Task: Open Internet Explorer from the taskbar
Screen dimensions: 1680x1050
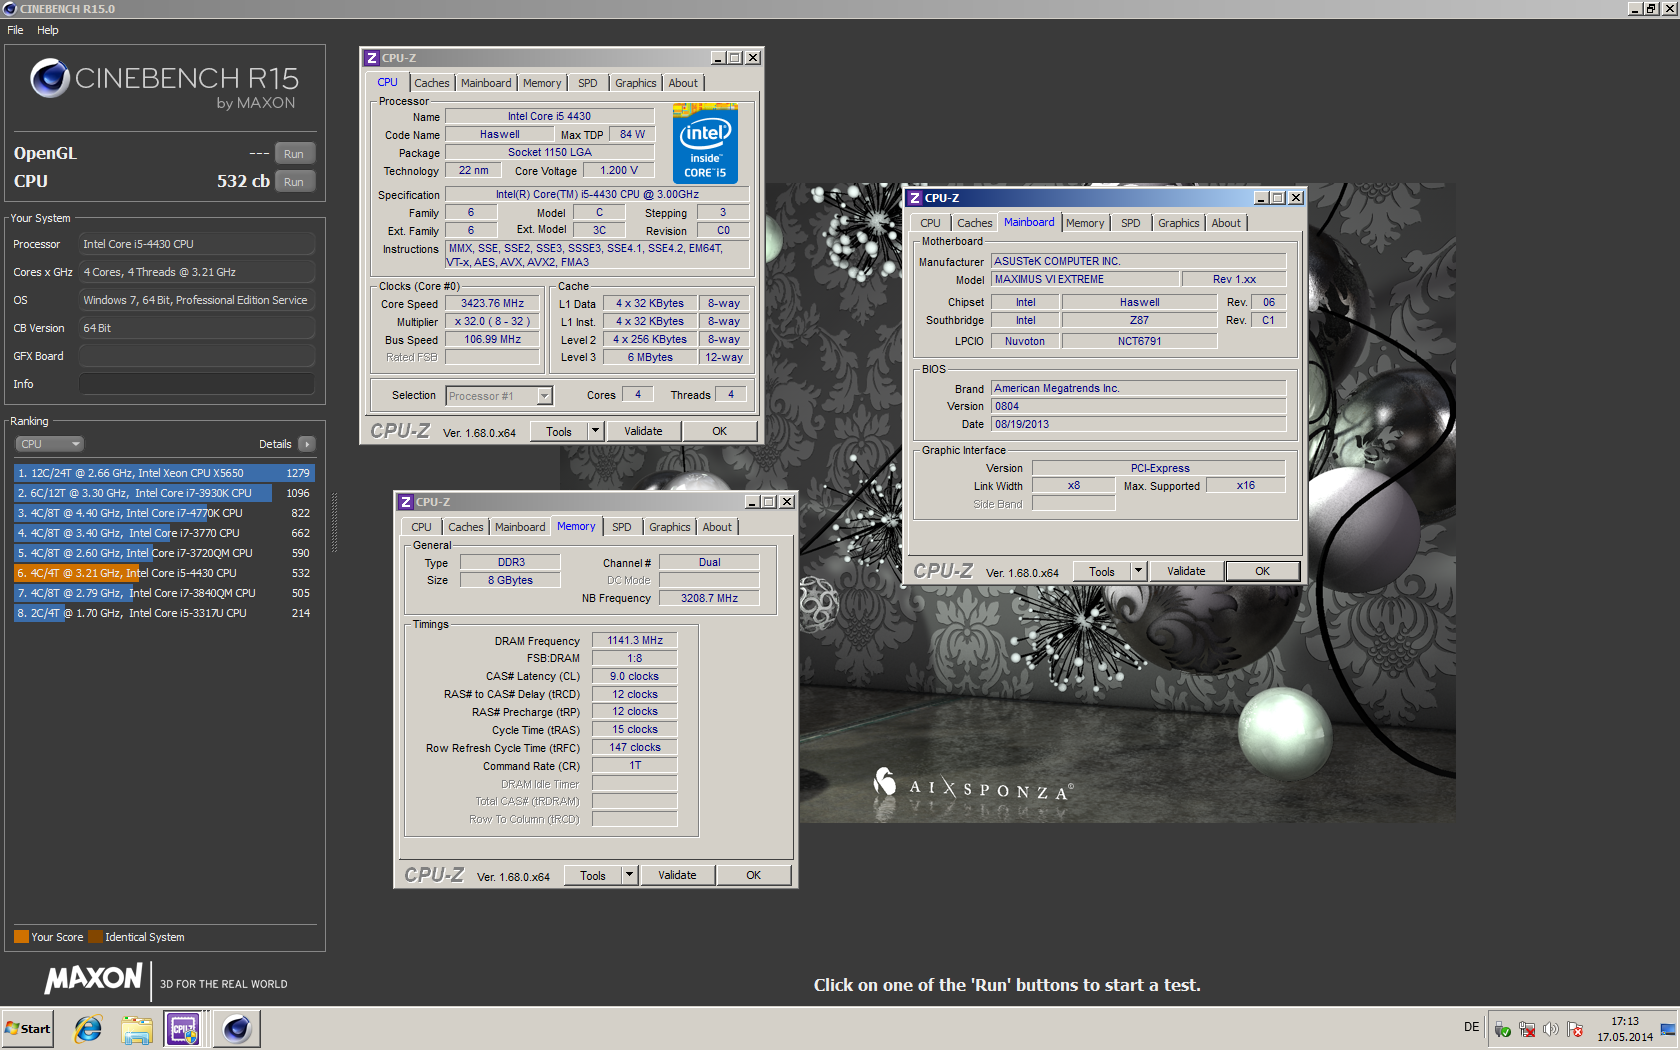Action: click(88, 1028)
